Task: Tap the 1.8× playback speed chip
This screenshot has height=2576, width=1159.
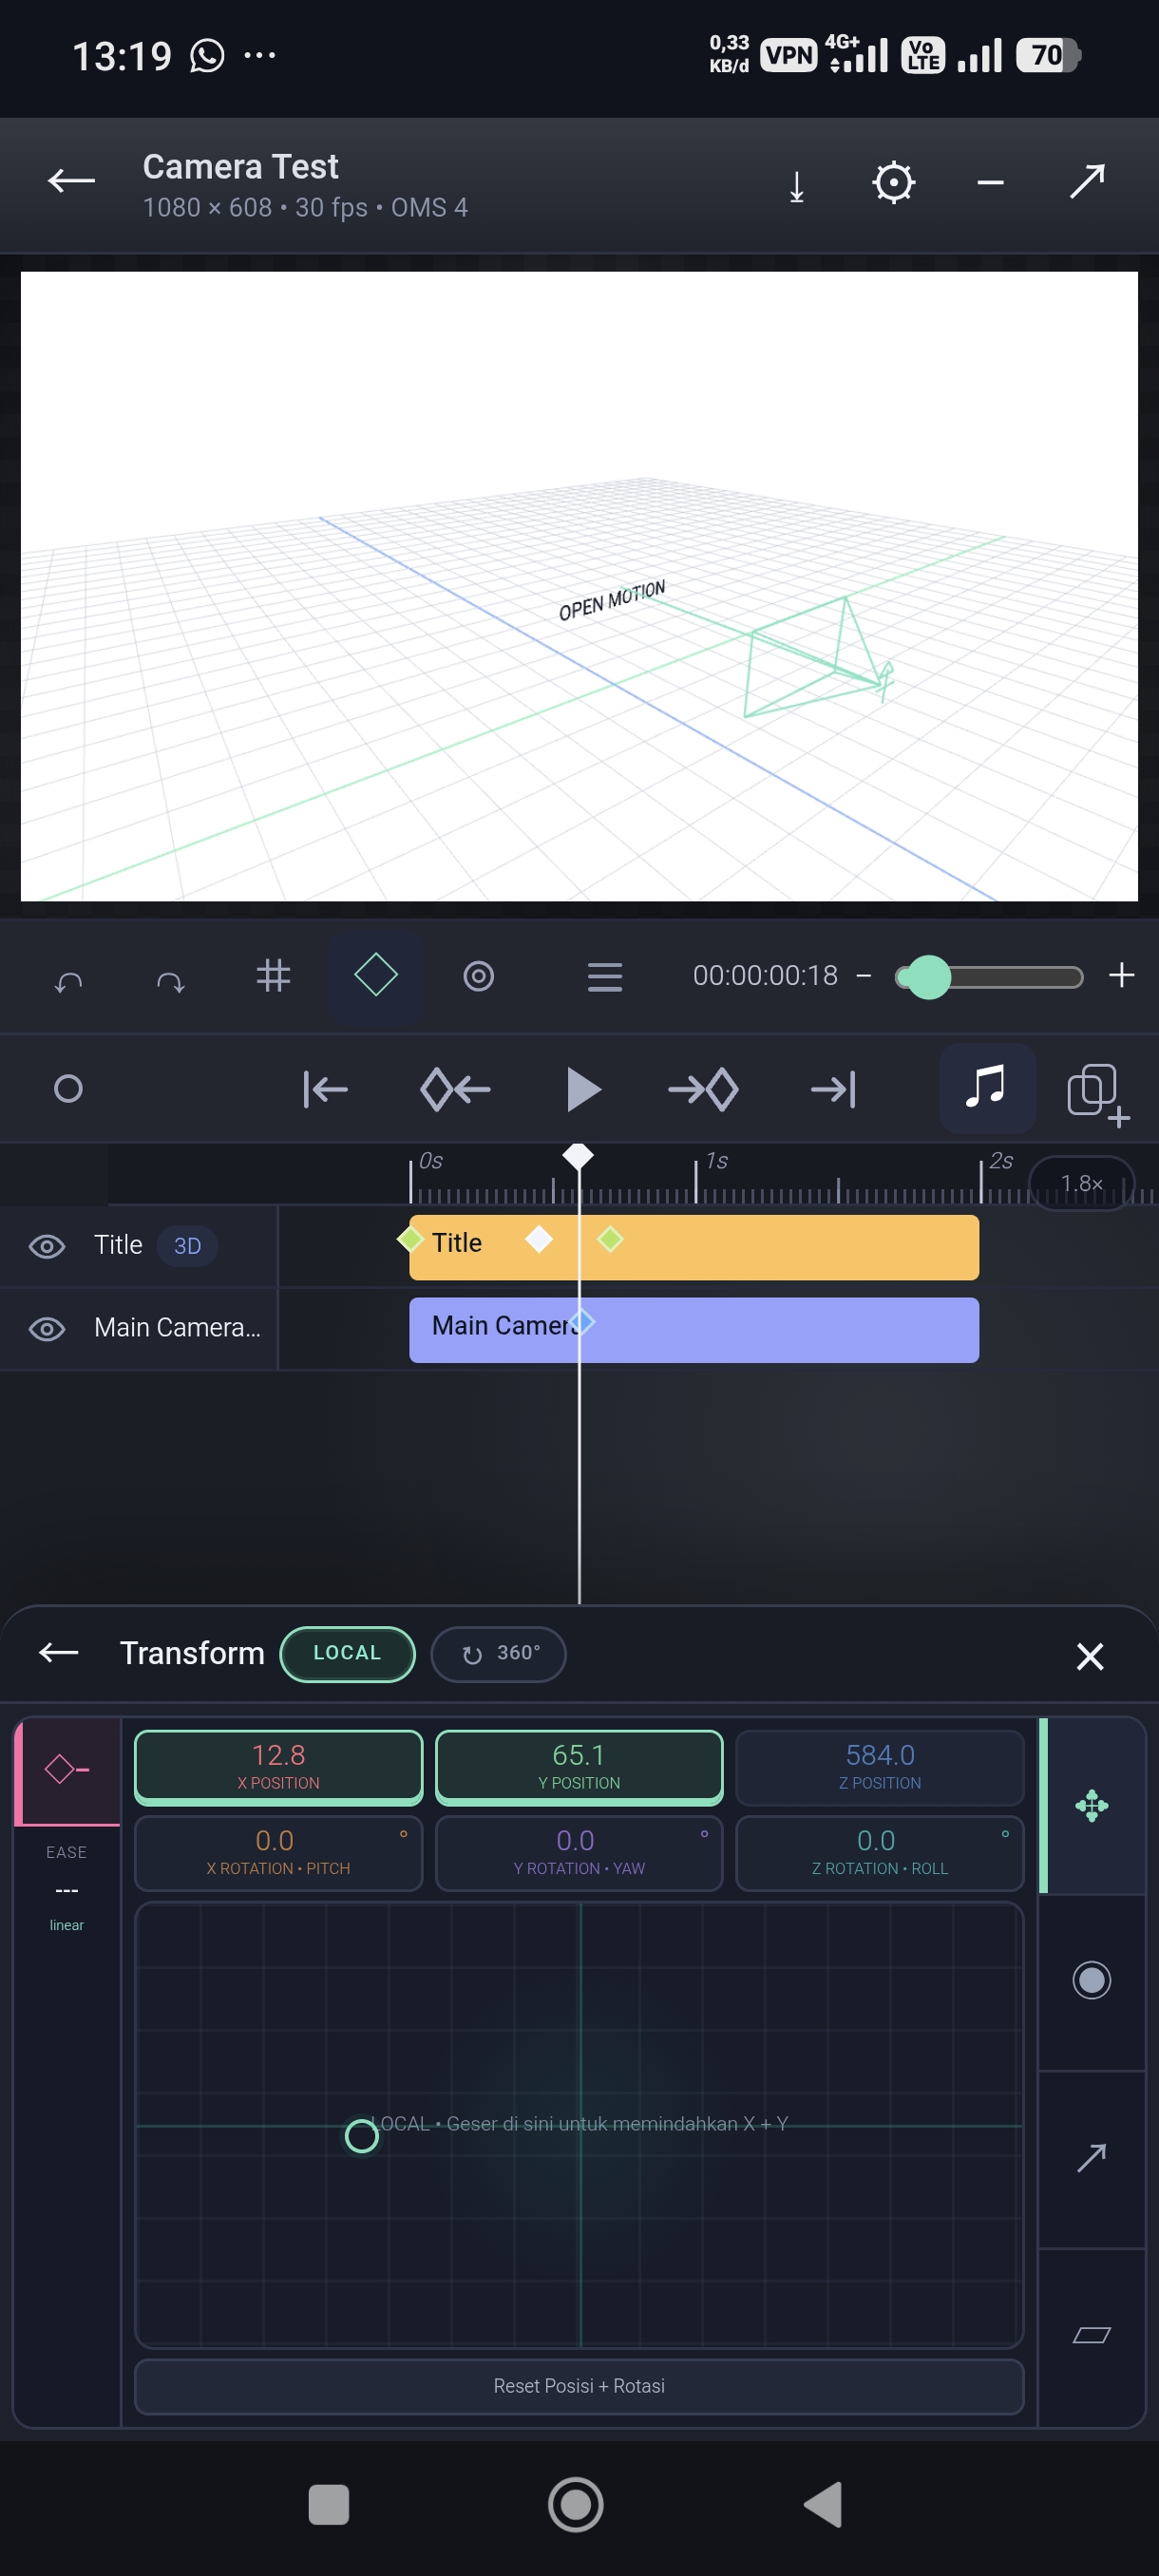Action: click(x=1081, y=1183)
